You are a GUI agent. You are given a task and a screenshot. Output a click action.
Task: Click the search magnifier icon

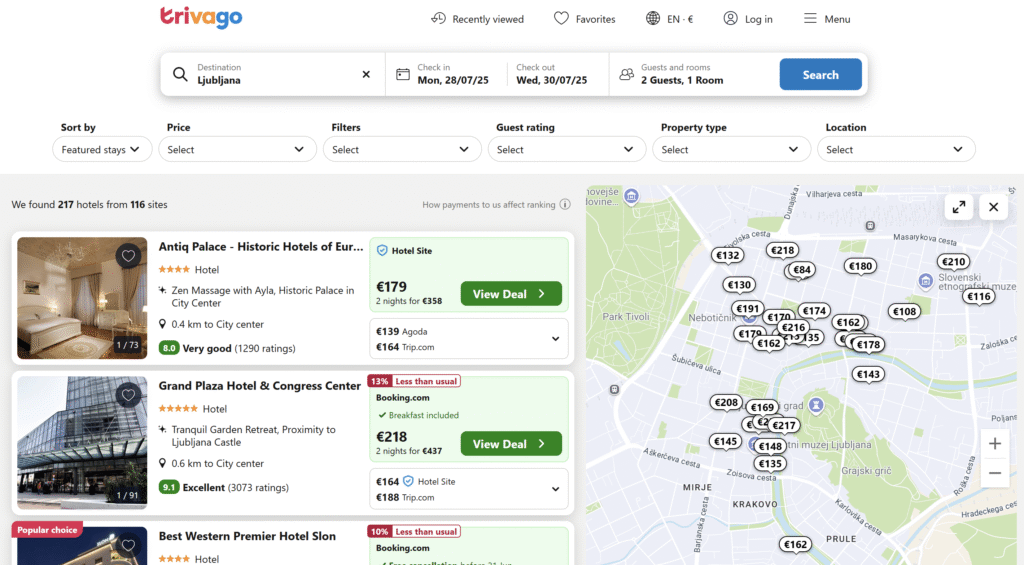click(x=180, y=74)
